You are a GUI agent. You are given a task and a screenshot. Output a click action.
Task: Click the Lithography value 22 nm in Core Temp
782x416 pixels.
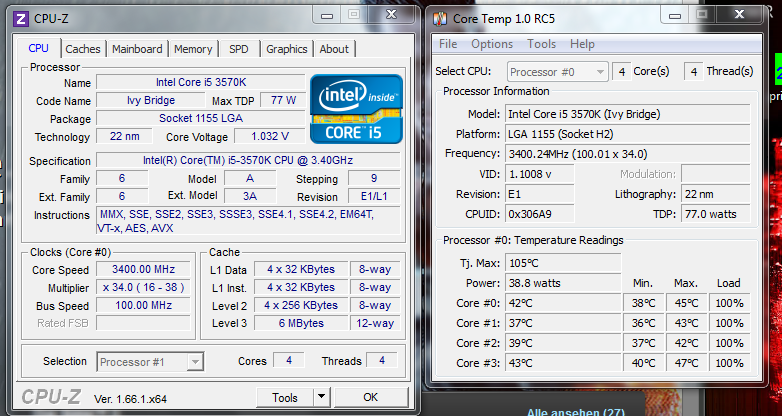click(x=716, y=194)
